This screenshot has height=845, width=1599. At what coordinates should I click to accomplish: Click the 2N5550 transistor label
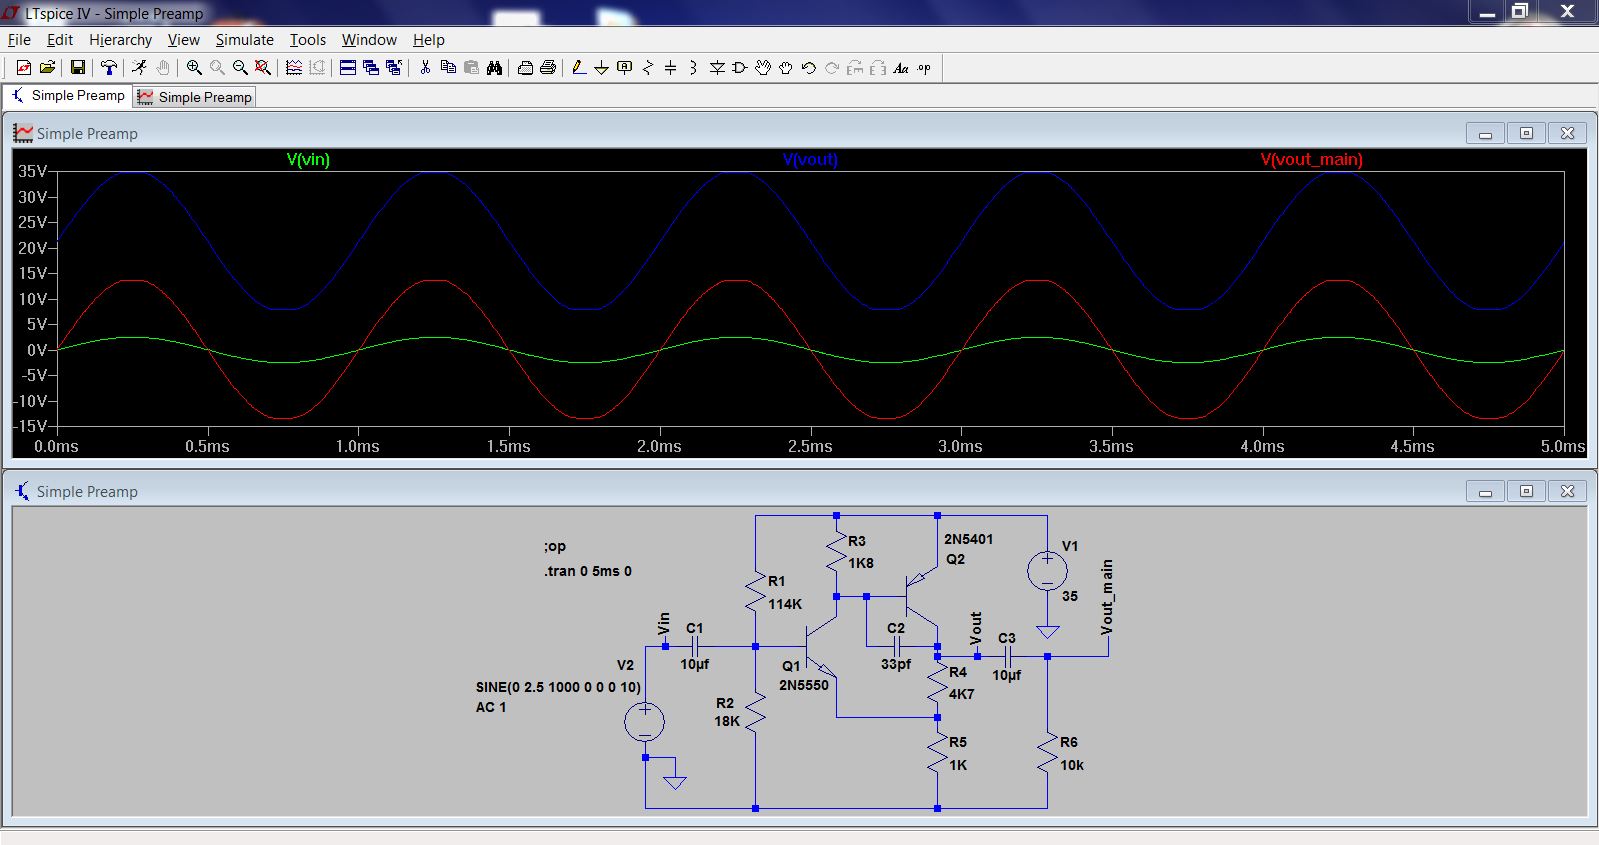(804, 685)
